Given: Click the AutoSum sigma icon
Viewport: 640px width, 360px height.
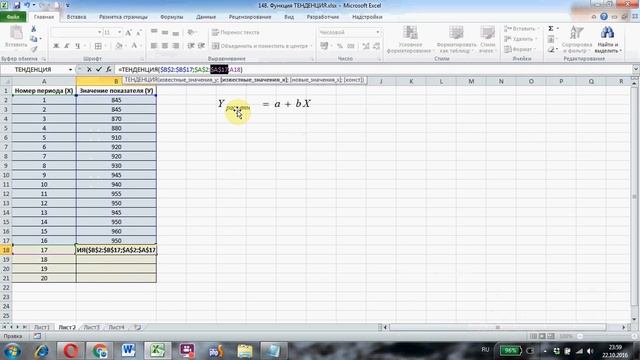Looking at the screenshot, I should [551, 29].
